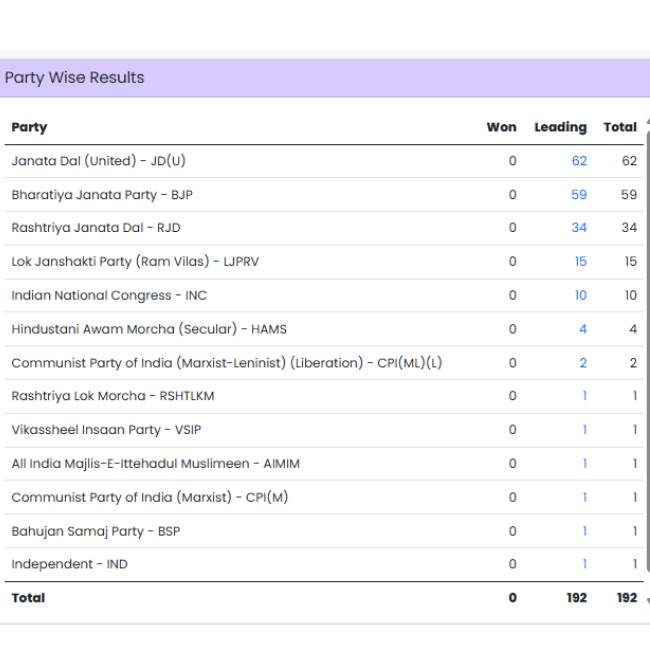Open JD(U) leading count 62 link

[579, 161]
